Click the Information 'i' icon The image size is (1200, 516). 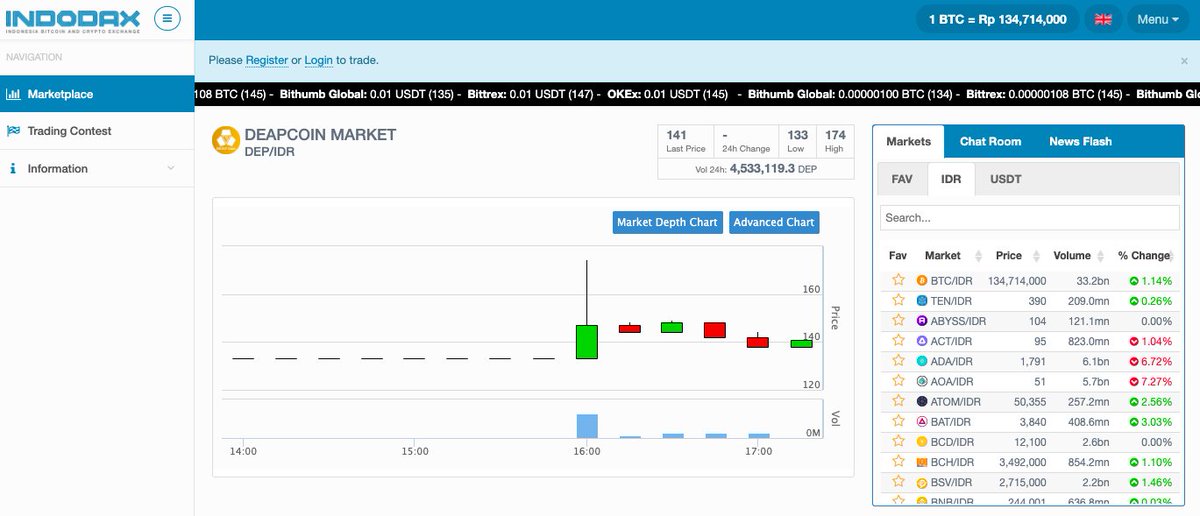tap(12, 169)
